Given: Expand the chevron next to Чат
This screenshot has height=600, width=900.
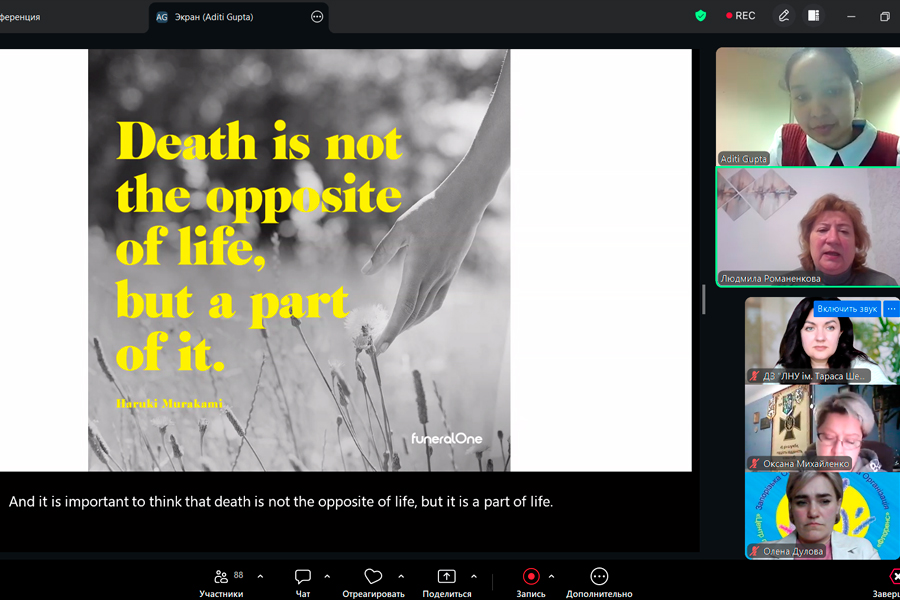Looking at the screenshot, I should [x=327, y=576].
